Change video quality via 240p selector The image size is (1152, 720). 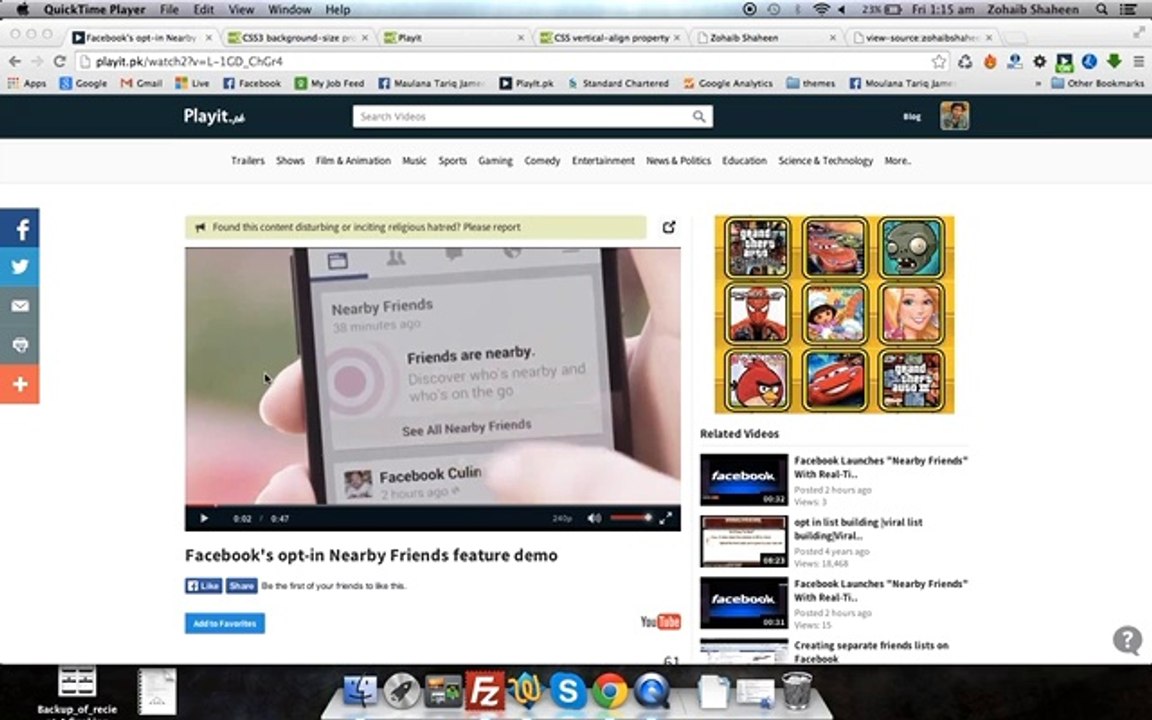point(562,518)
